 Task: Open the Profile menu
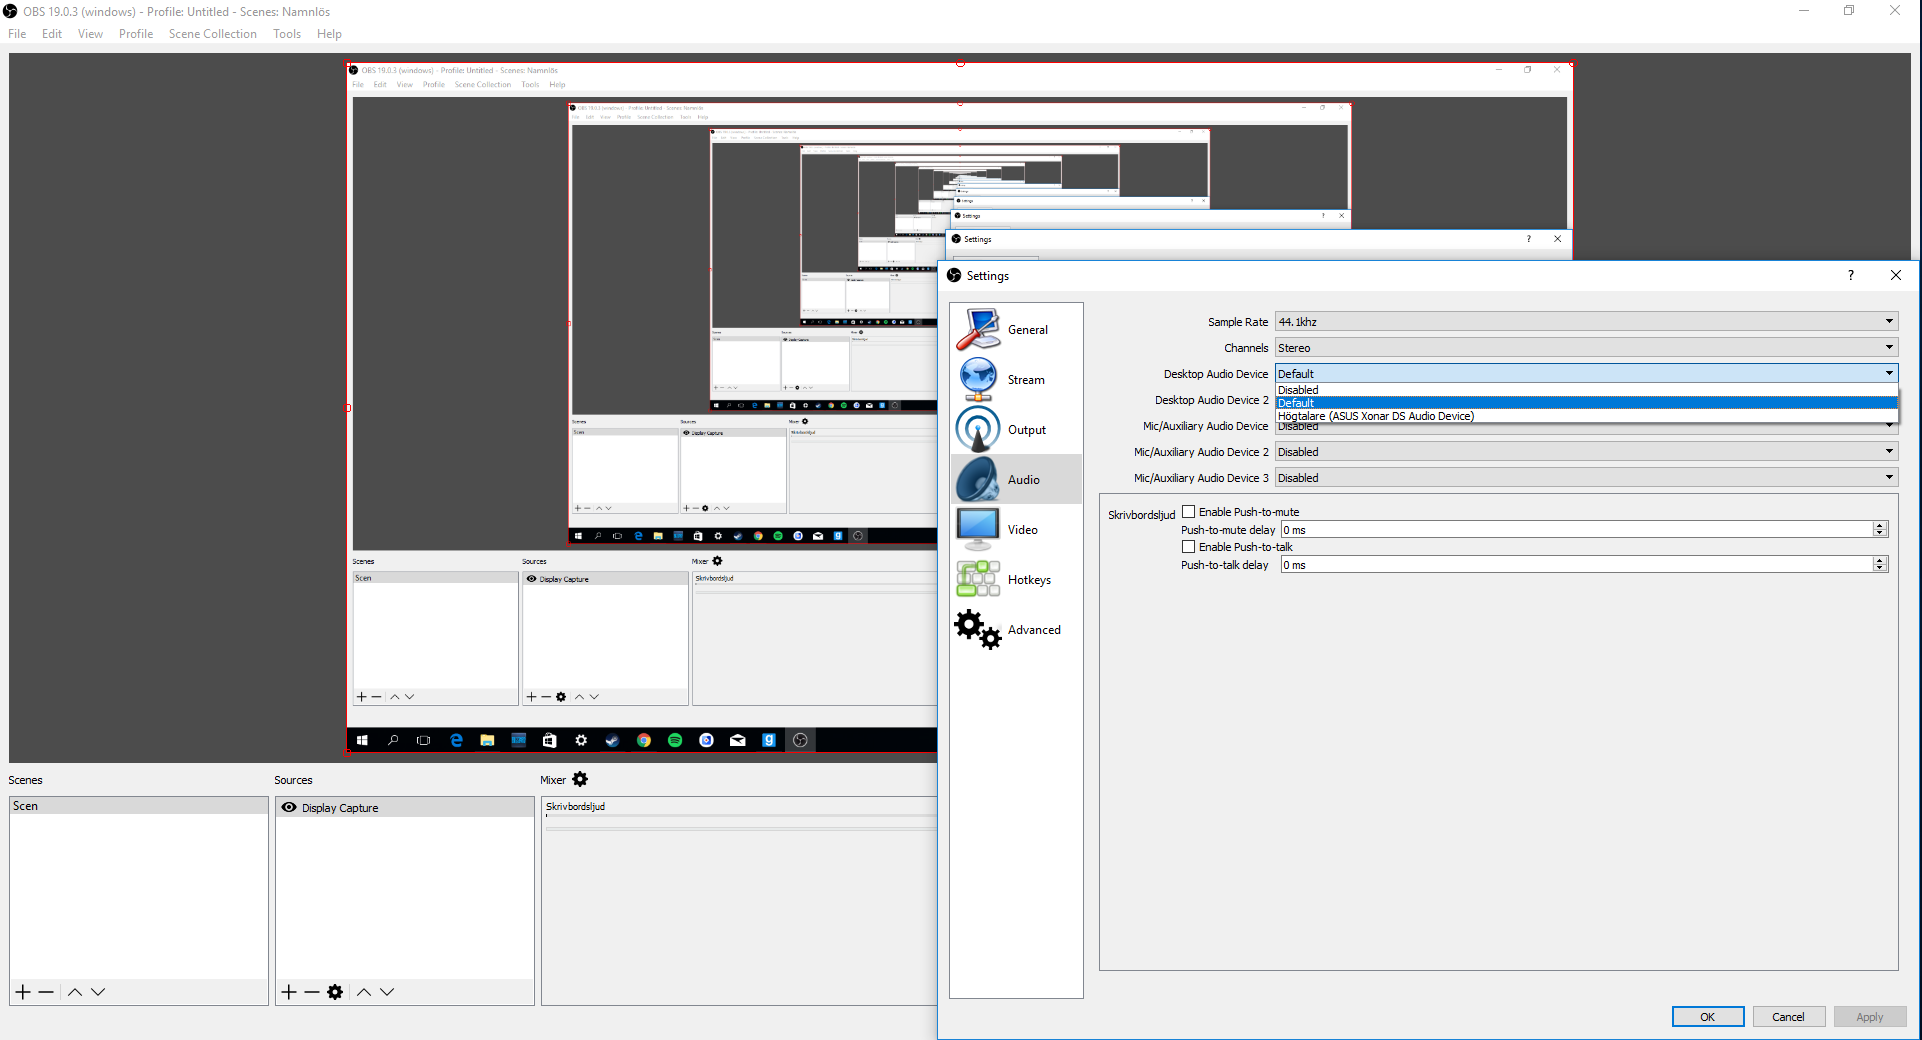pos(136,34)
